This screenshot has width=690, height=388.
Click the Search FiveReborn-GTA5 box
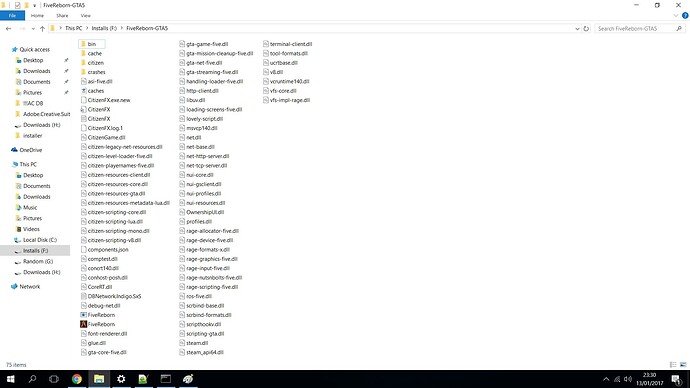pos(639,29)
